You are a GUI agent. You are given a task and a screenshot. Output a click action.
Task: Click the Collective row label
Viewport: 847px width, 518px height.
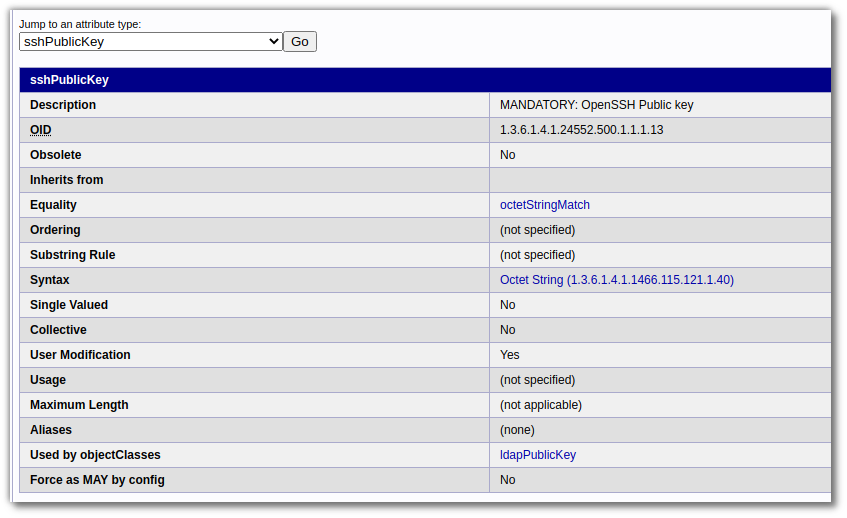pyautogui.click(x=58, y=329)
